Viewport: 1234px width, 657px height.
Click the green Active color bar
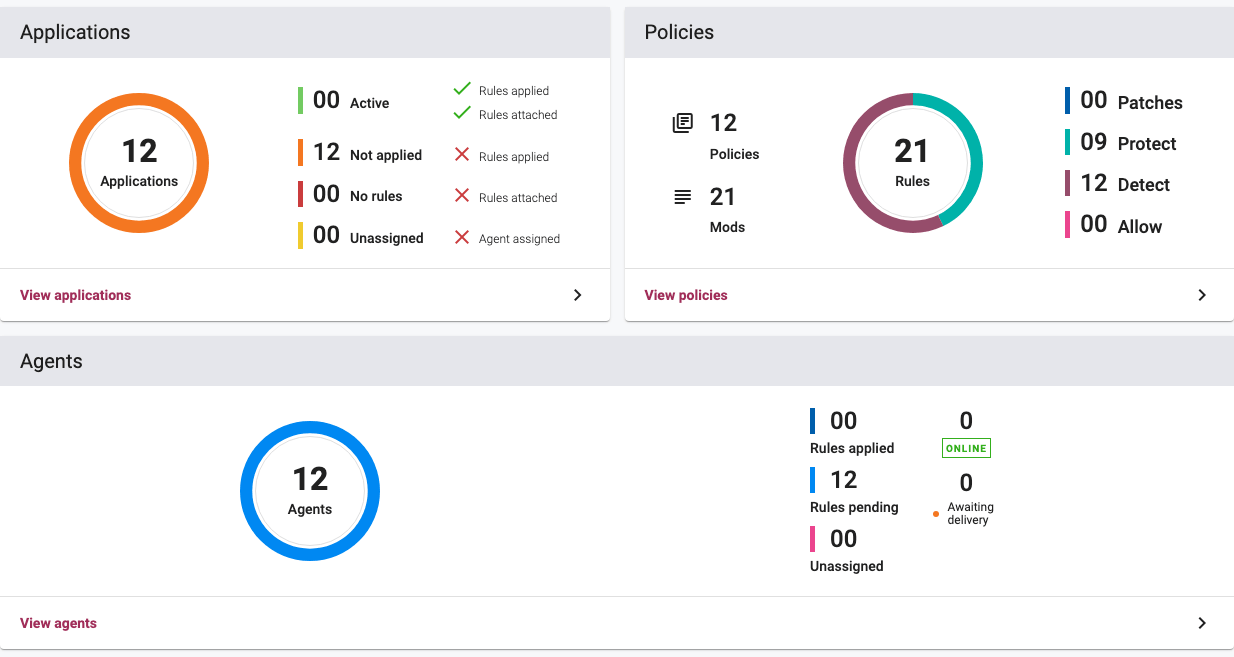pyautogui.click(x=300, y=100)
